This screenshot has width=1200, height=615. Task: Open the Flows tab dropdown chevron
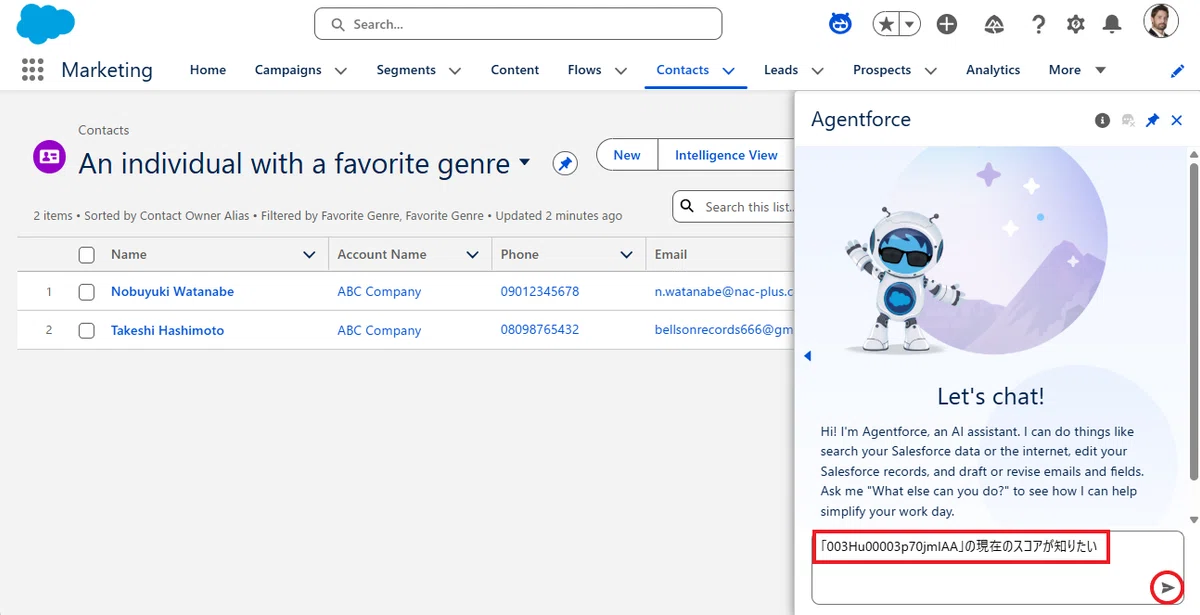pos(620,71)
